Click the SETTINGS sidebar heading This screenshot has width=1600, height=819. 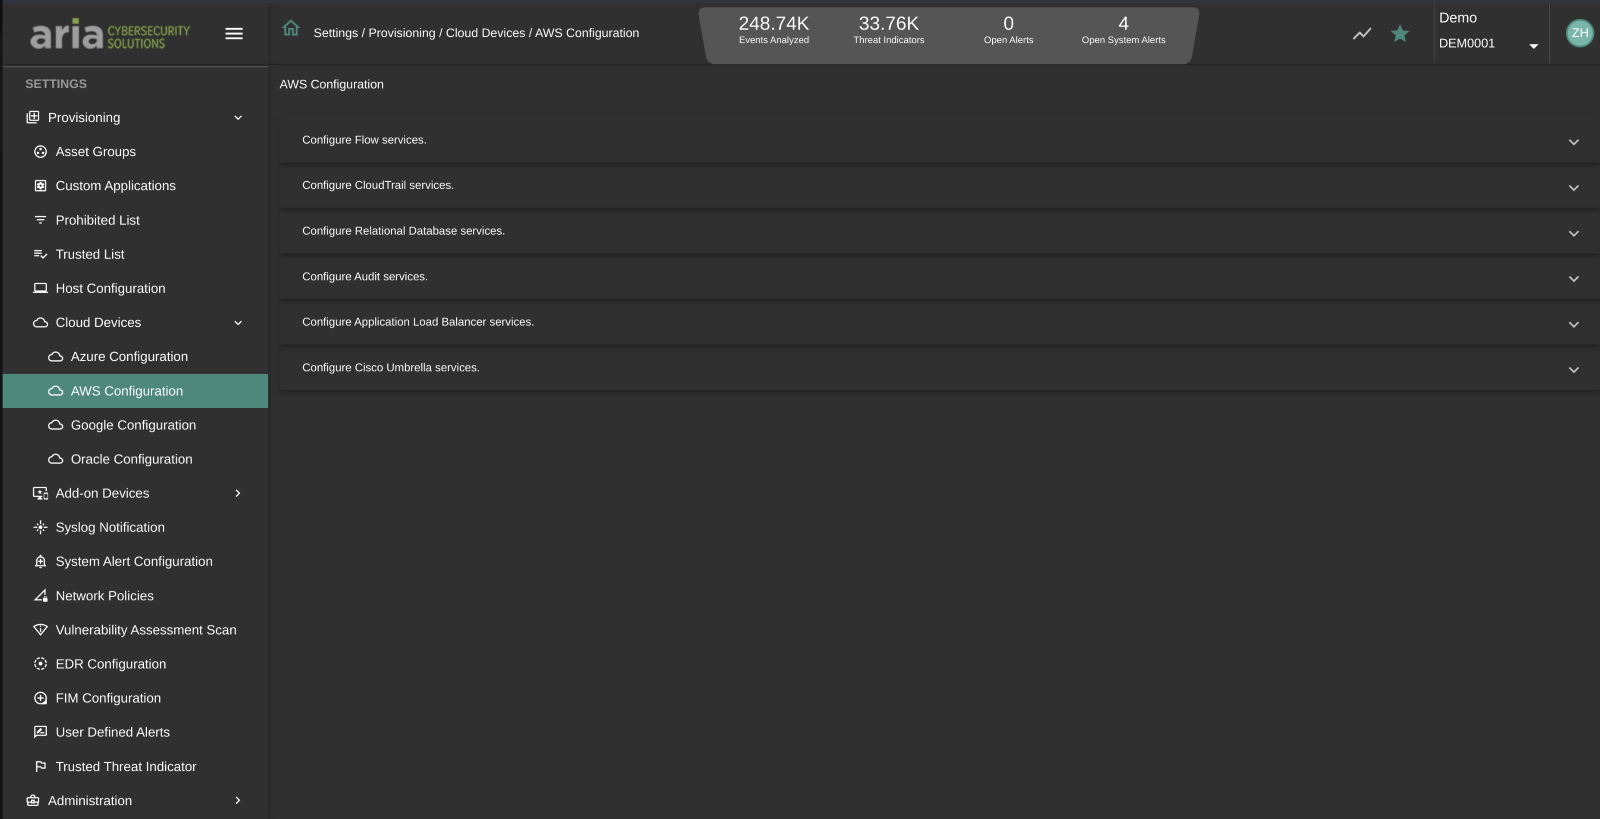[x=56, y=84]
